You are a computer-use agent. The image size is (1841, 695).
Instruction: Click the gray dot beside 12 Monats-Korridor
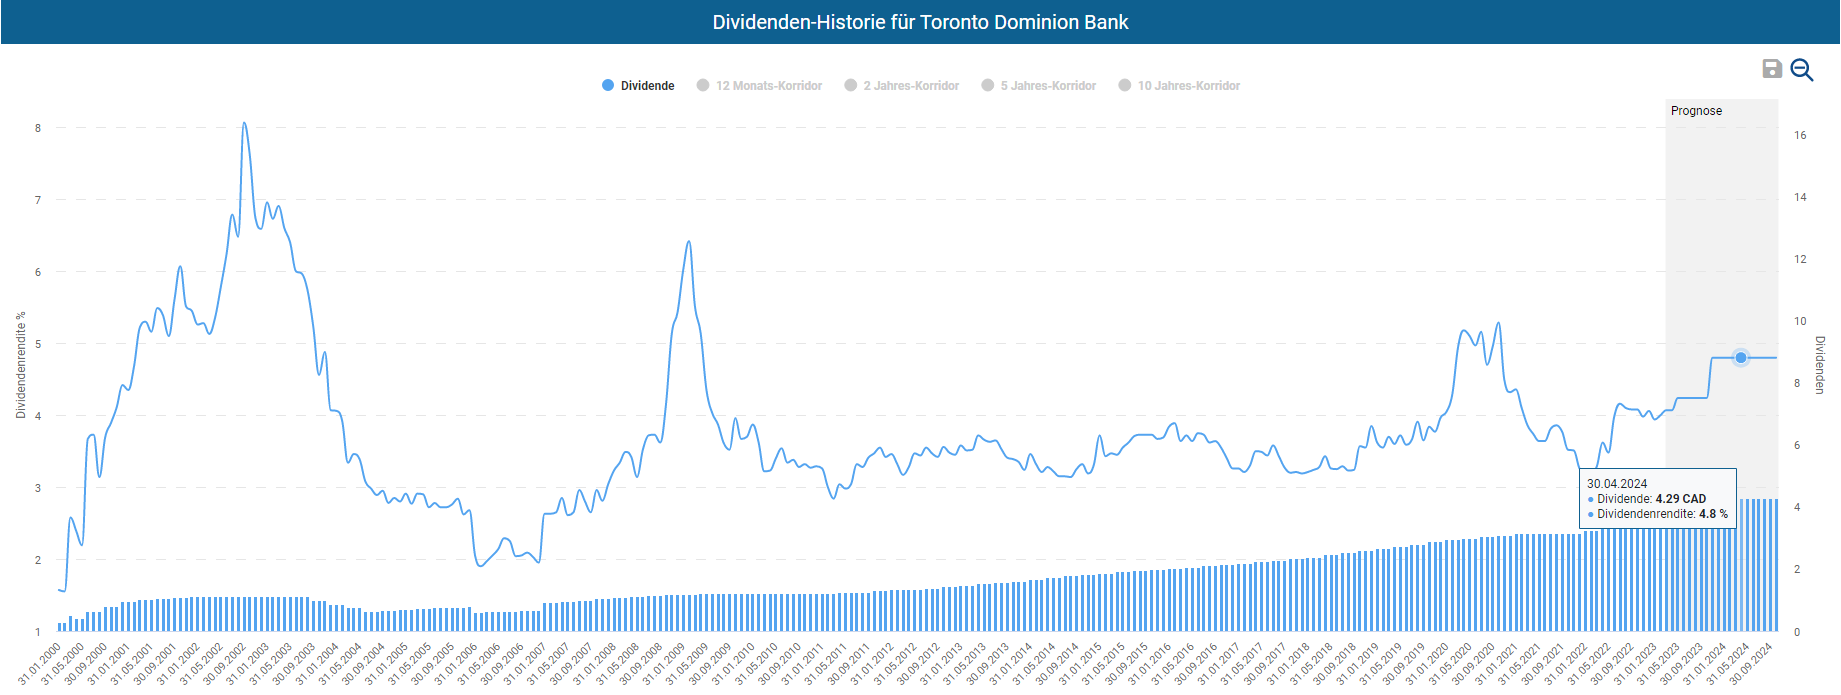coord(703,86)
